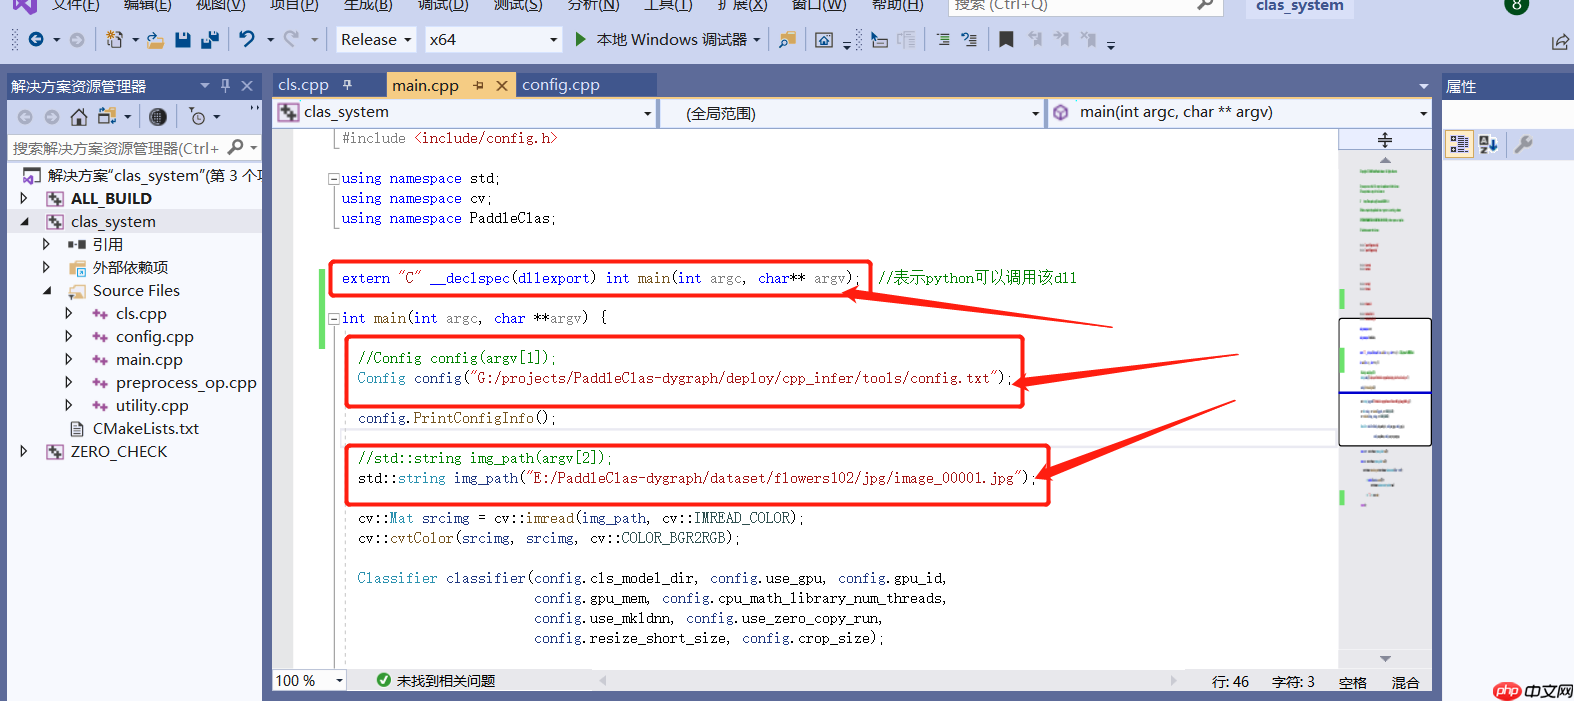Viewport: 1574px width, 701px height.
Task: Collapse the main function code block
Action: tap(334, 319)
